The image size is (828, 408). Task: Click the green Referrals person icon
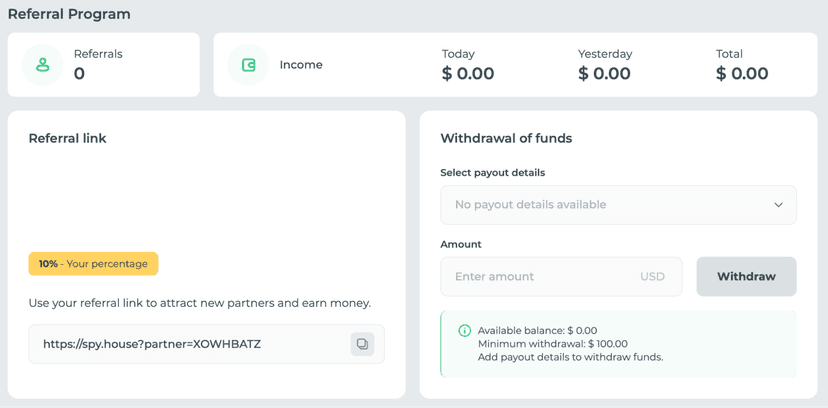pos(42,65)
